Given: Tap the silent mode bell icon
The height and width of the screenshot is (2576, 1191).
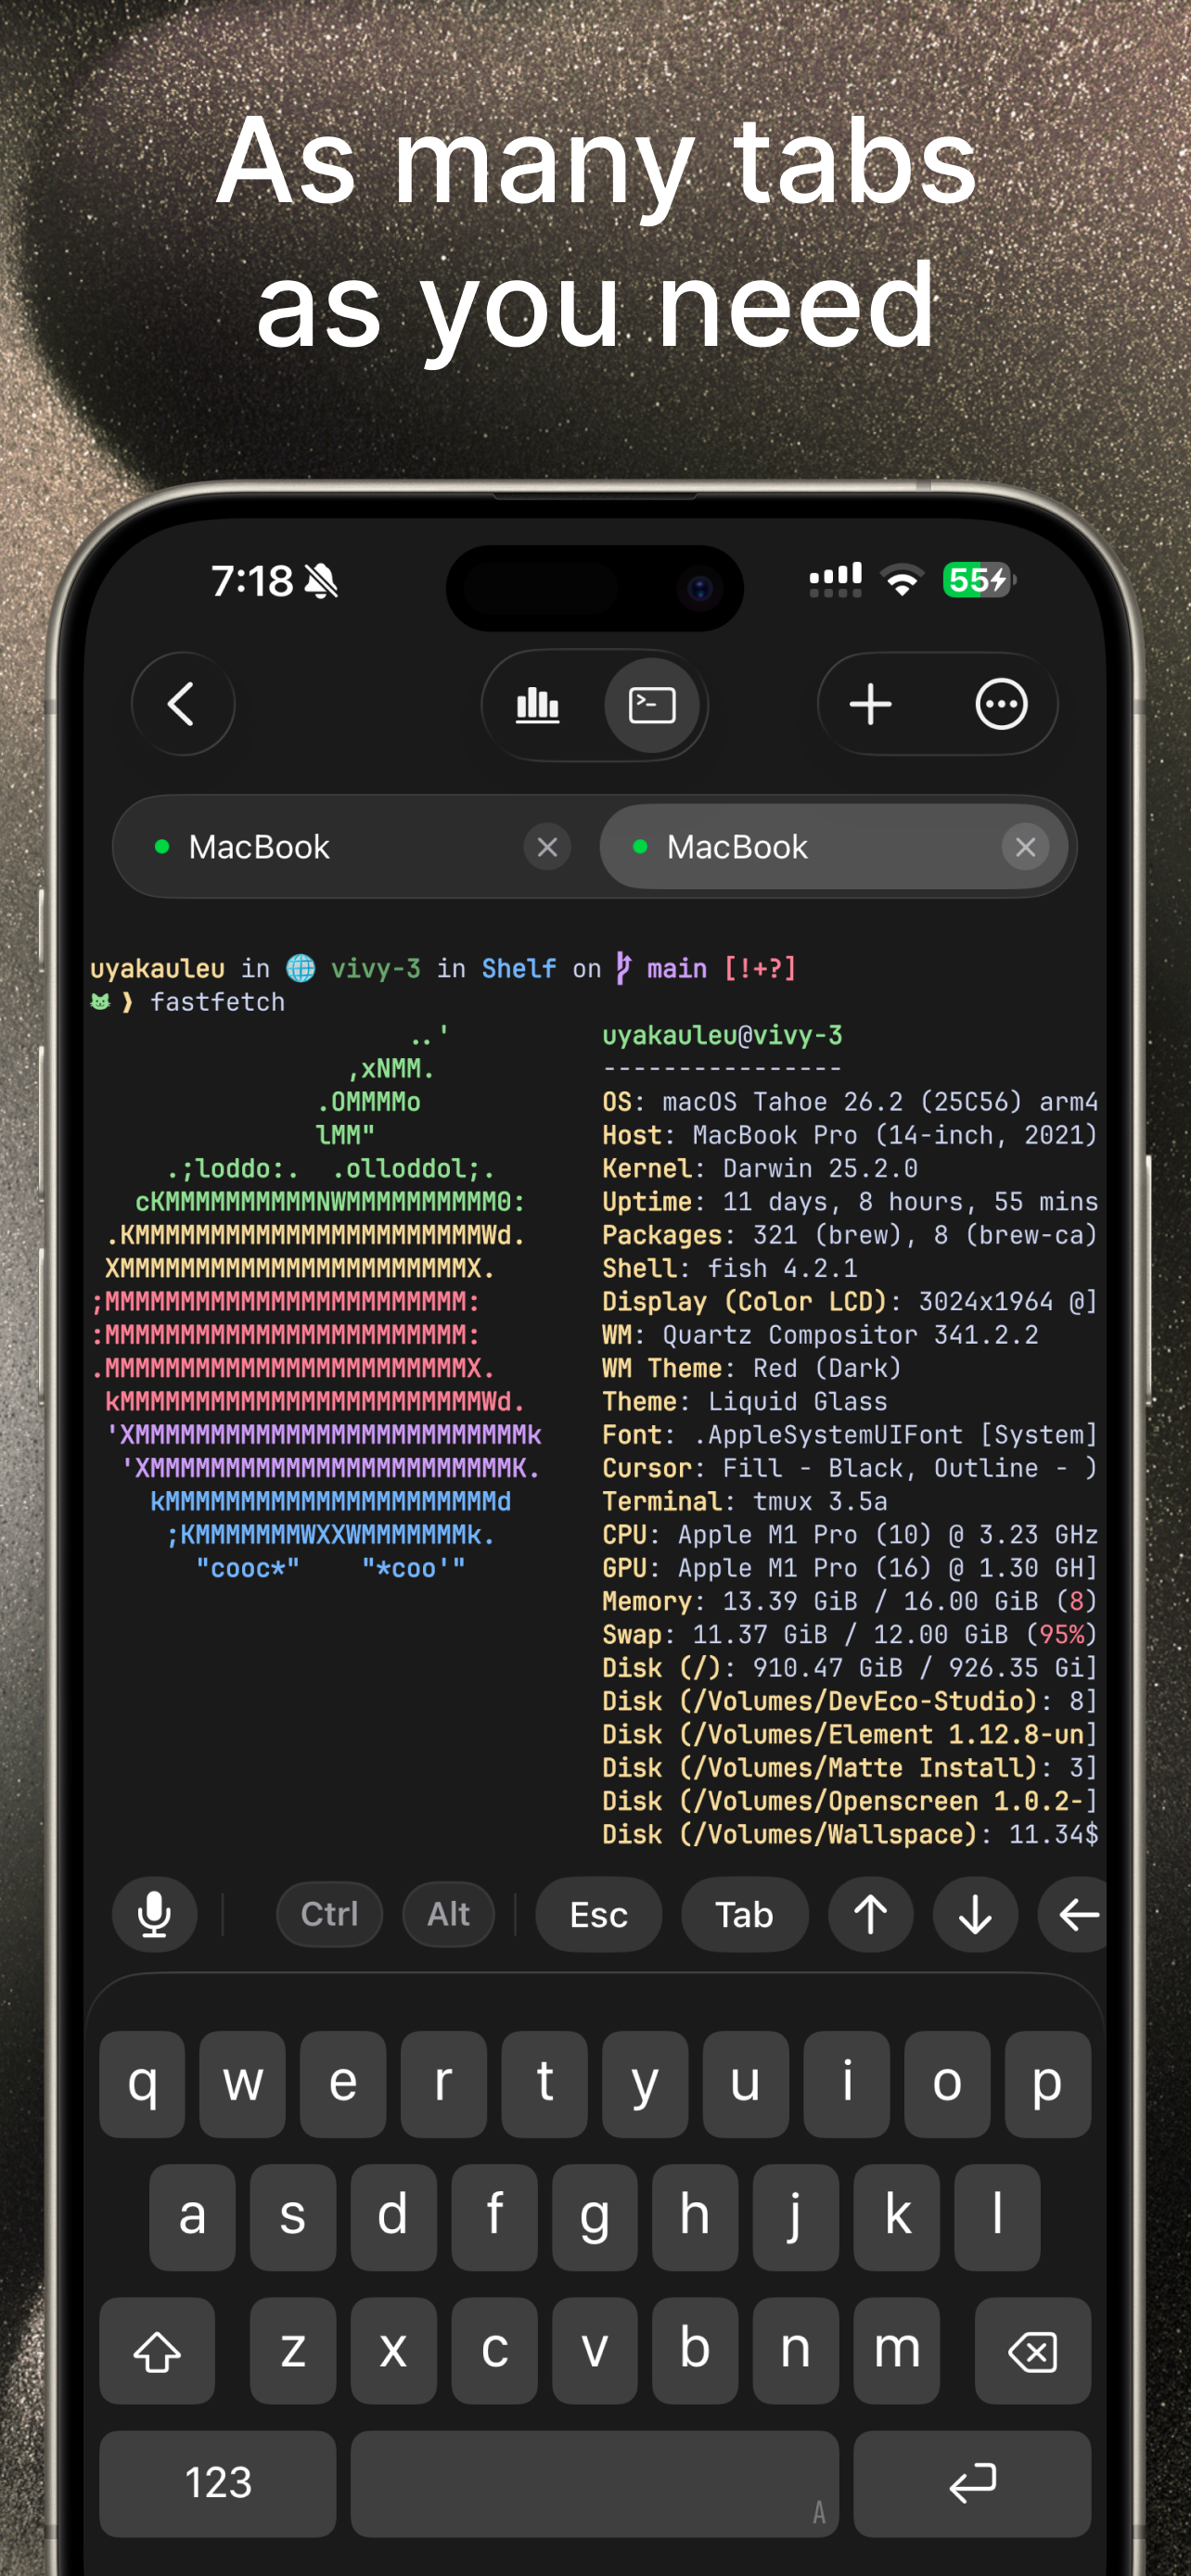Looking at the screenshot, I should (x=321, y=581).
